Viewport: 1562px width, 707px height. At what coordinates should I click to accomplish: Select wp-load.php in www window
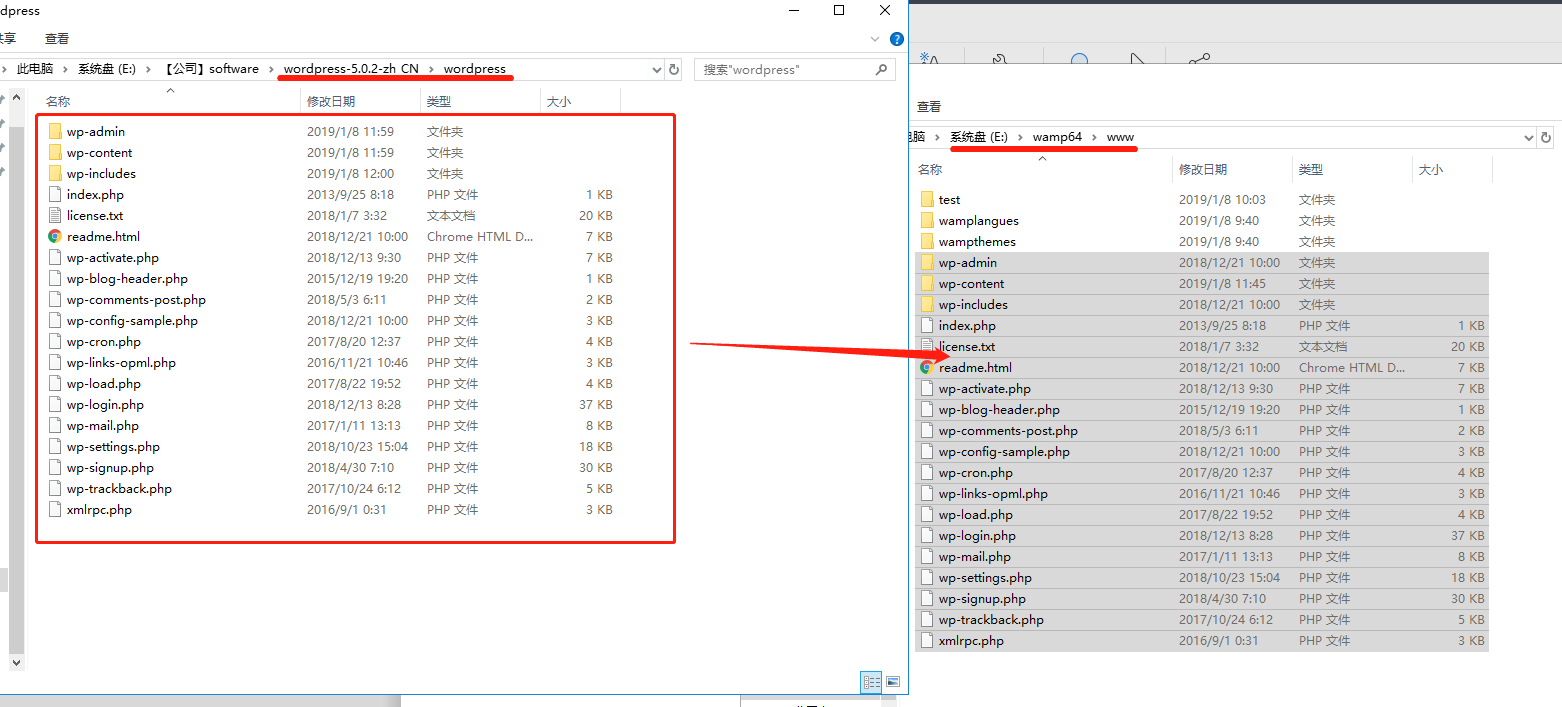[976, 514]
